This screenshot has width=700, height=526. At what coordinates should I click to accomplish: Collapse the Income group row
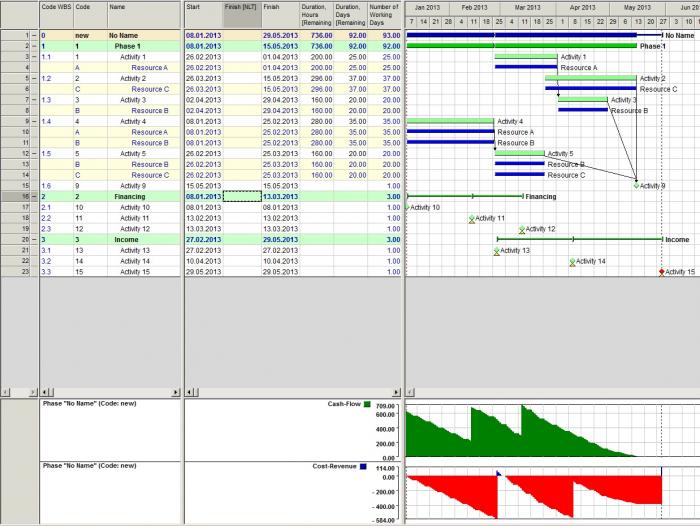(34, 239)
